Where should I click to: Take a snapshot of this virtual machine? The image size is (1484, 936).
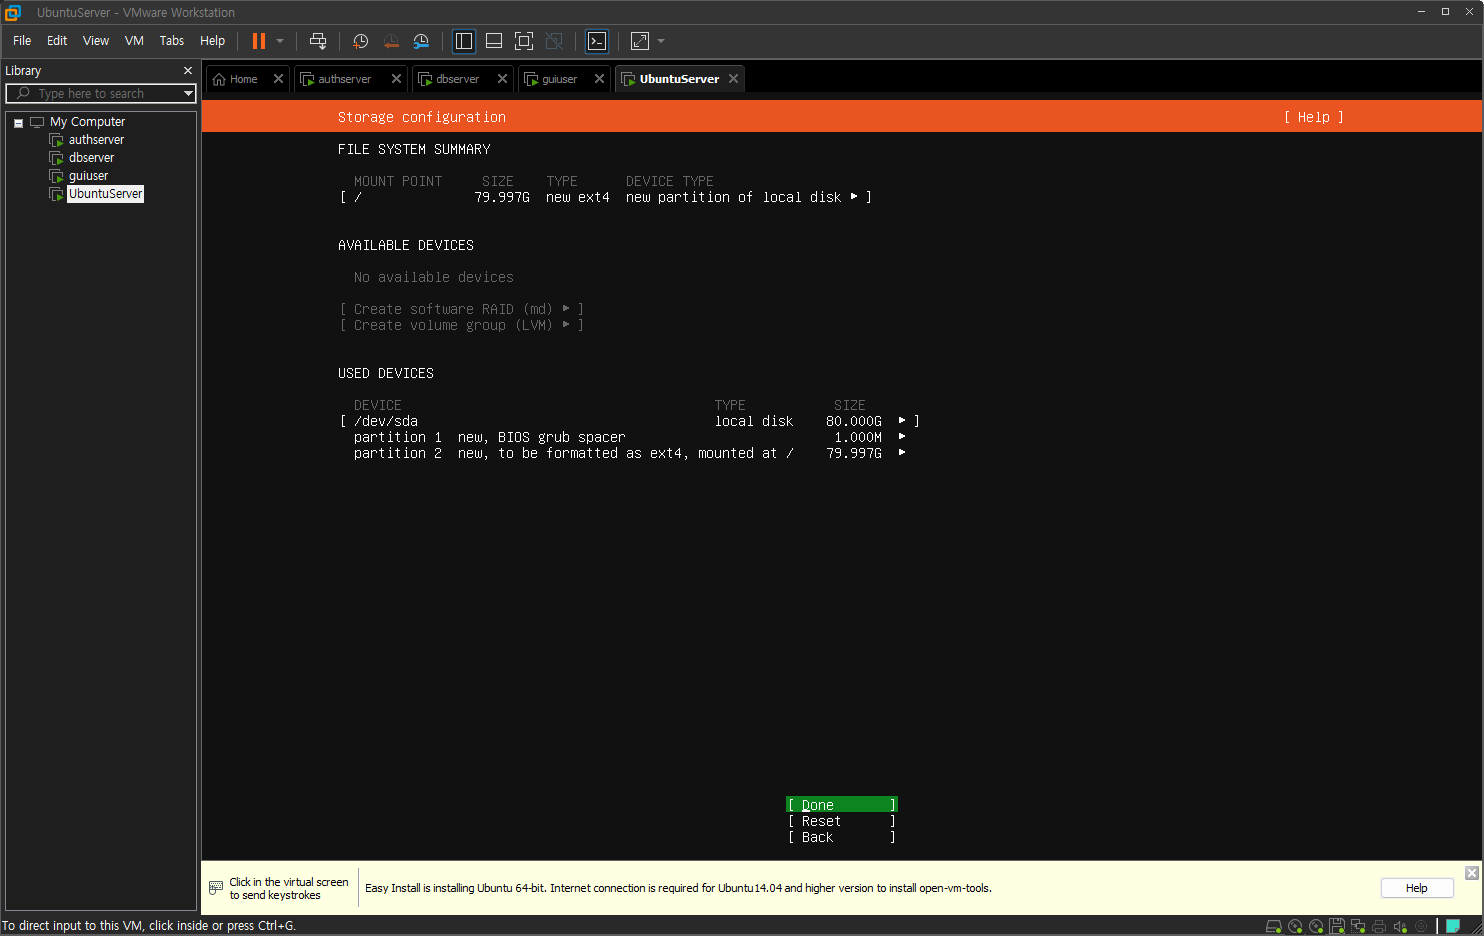point(361,41)
